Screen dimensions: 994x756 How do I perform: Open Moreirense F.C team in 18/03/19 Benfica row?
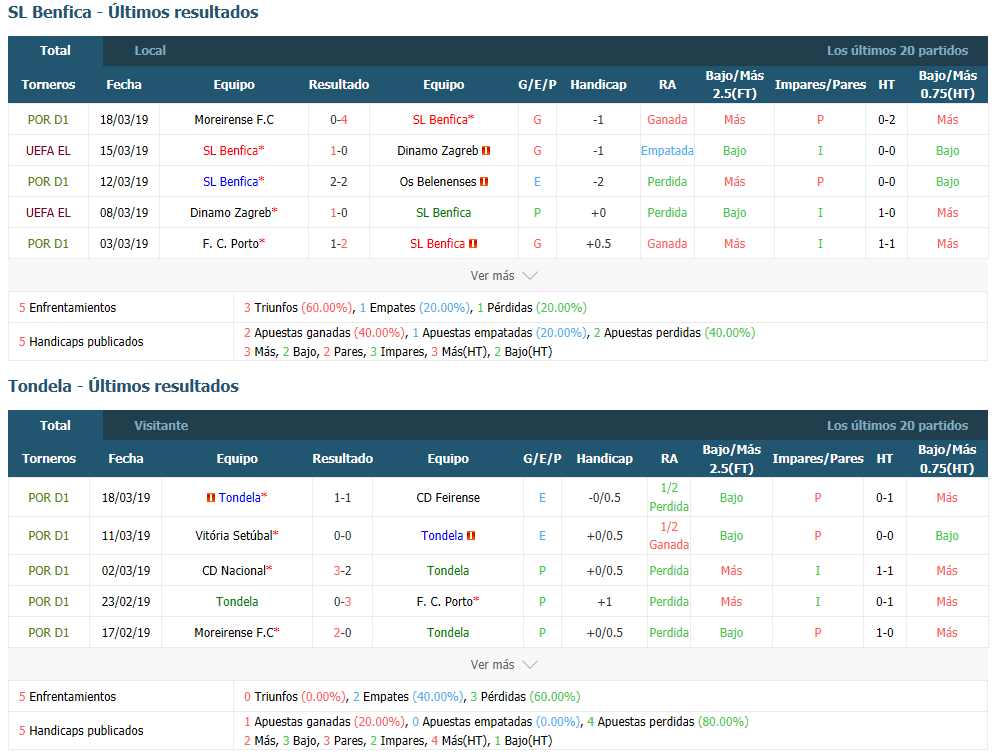tap(234, 120)
